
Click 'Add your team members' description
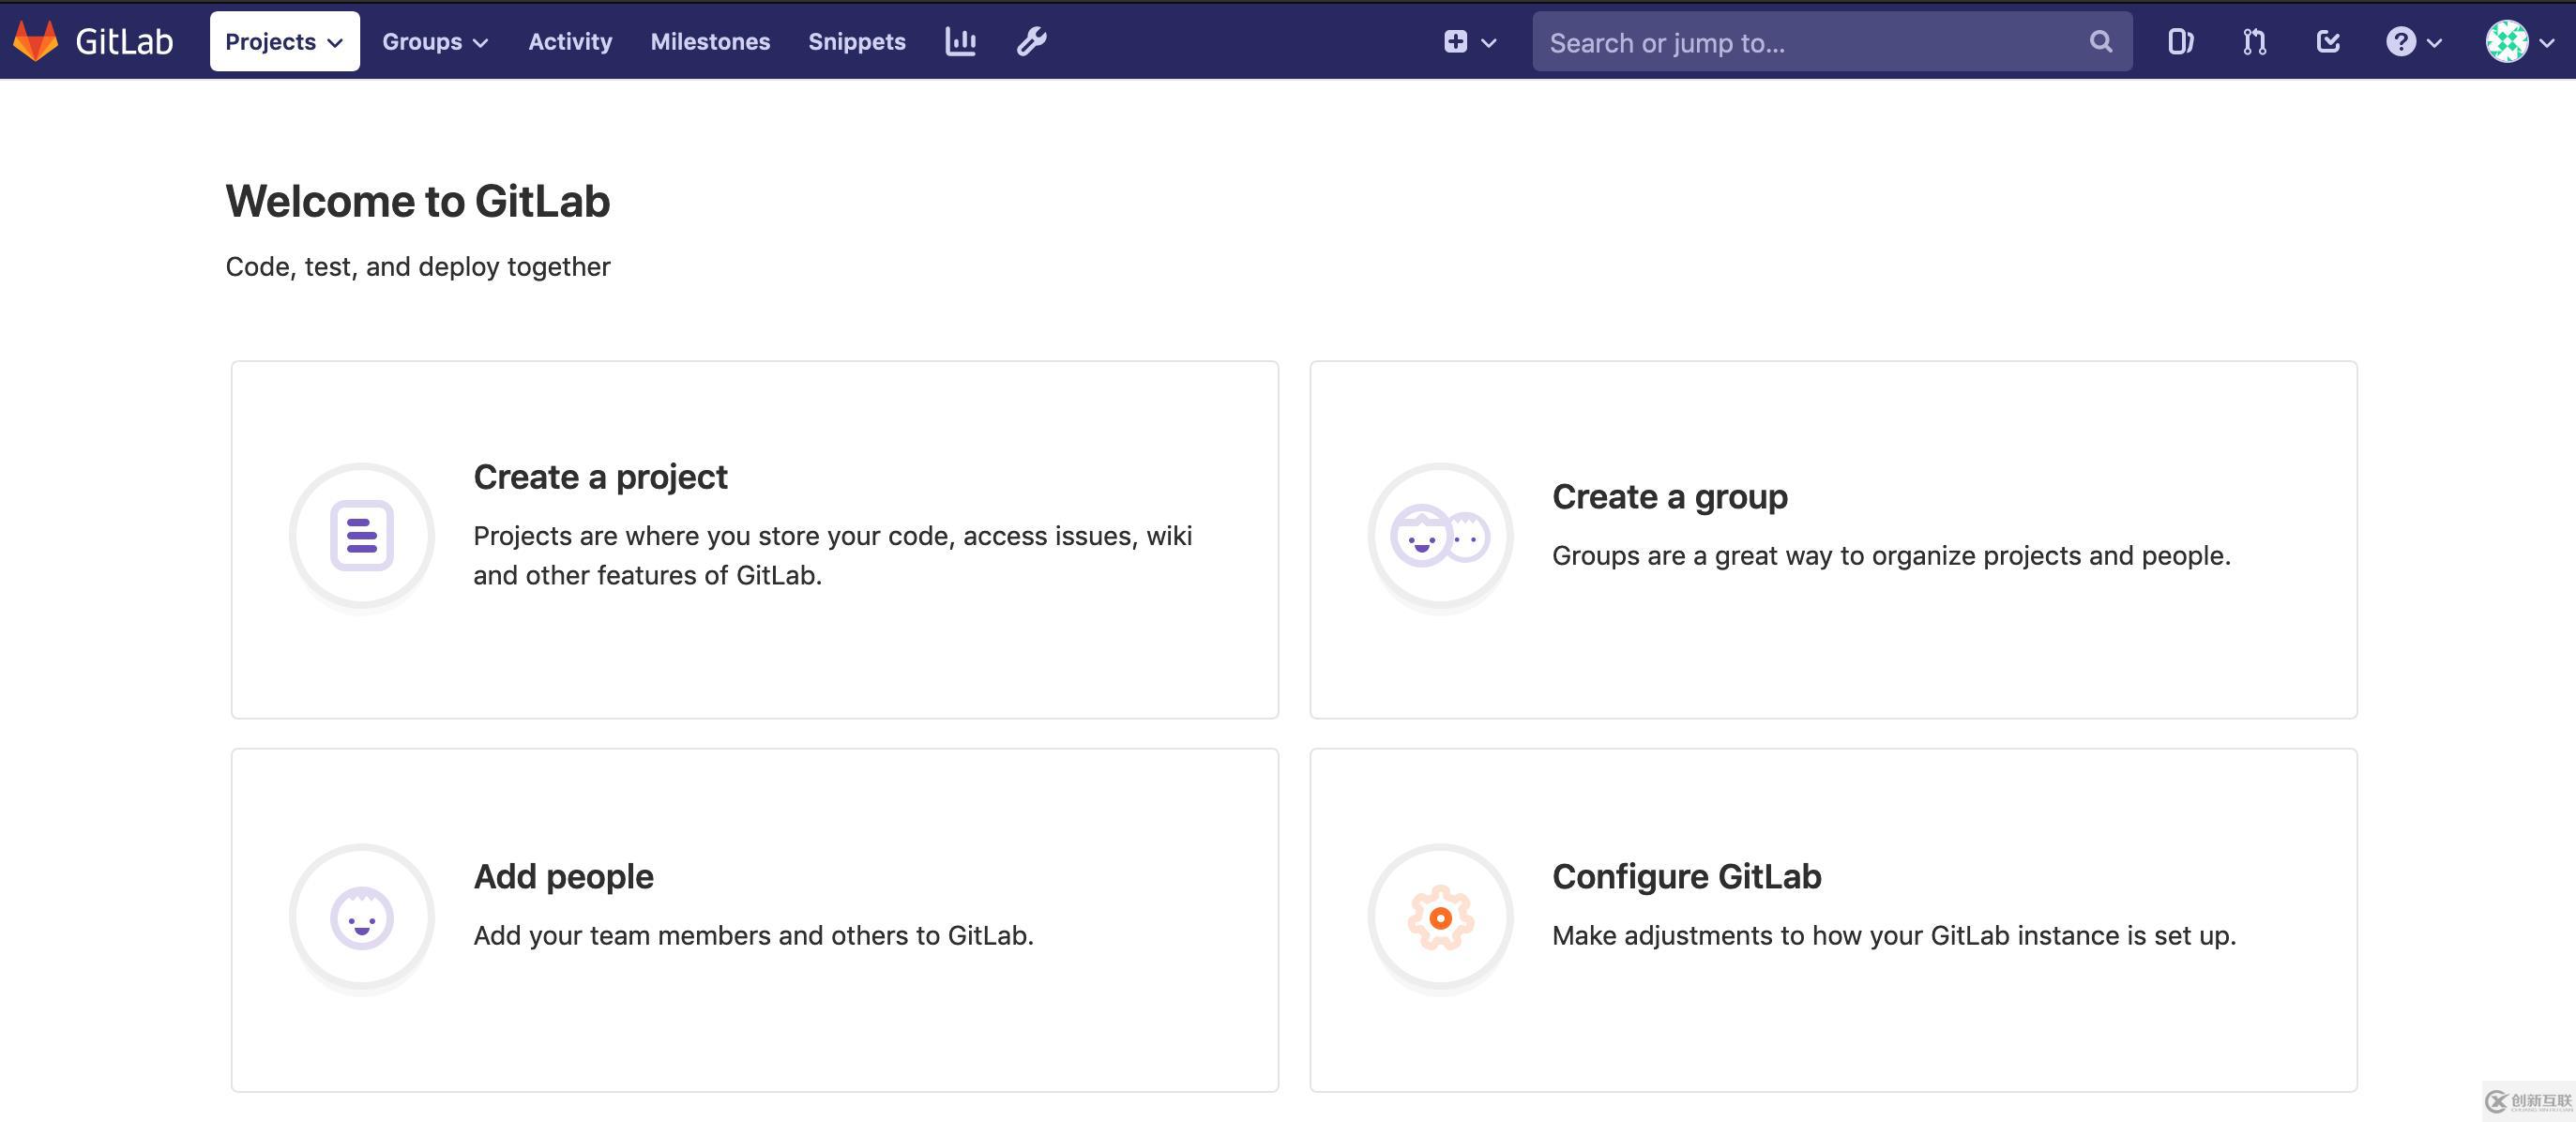753,936
